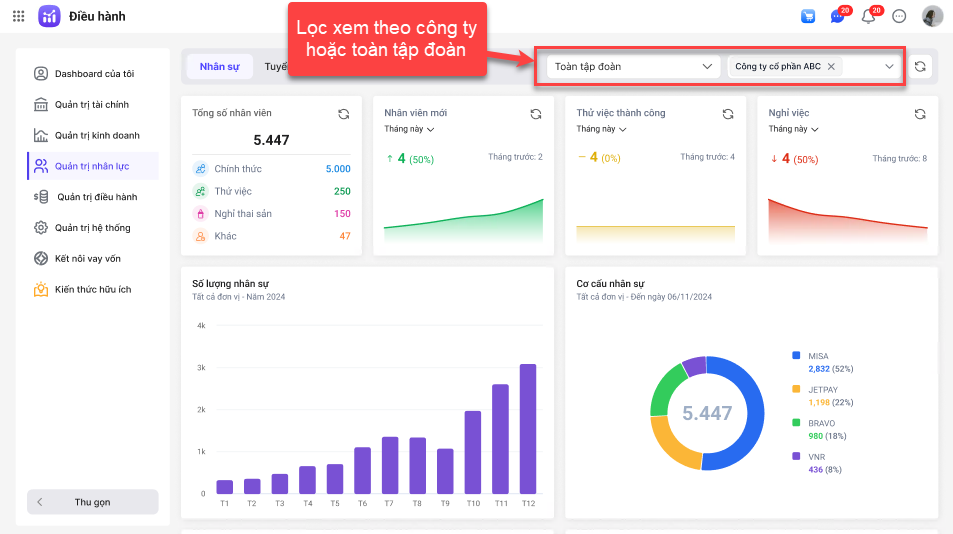Click the 1,198 (22%) JETPAY value

point(831,402)
